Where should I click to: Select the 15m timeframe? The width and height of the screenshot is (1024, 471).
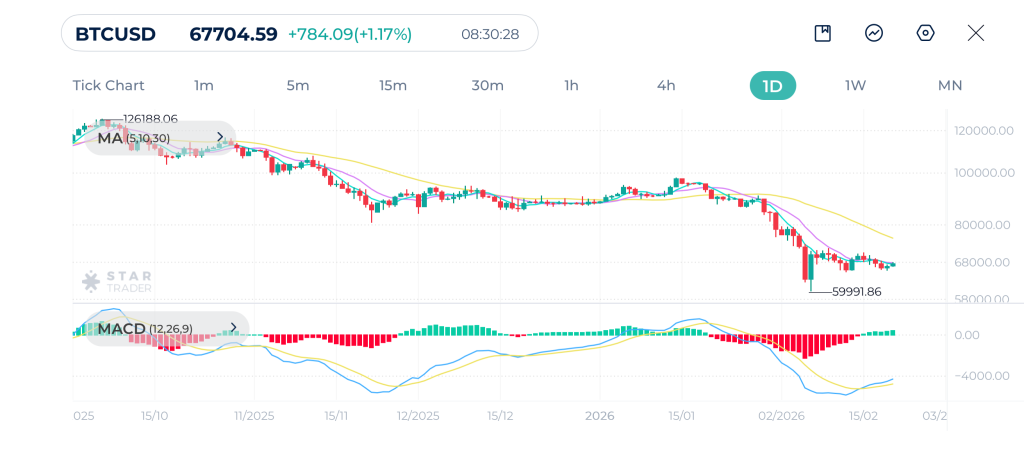(x=392, y=86)
